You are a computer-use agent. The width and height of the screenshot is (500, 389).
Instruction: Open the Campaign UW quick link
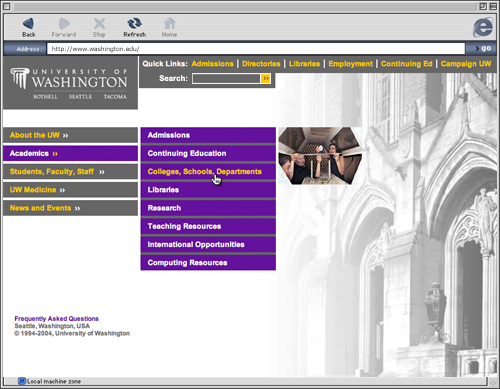pyautogui.click(x=466, y=64)
